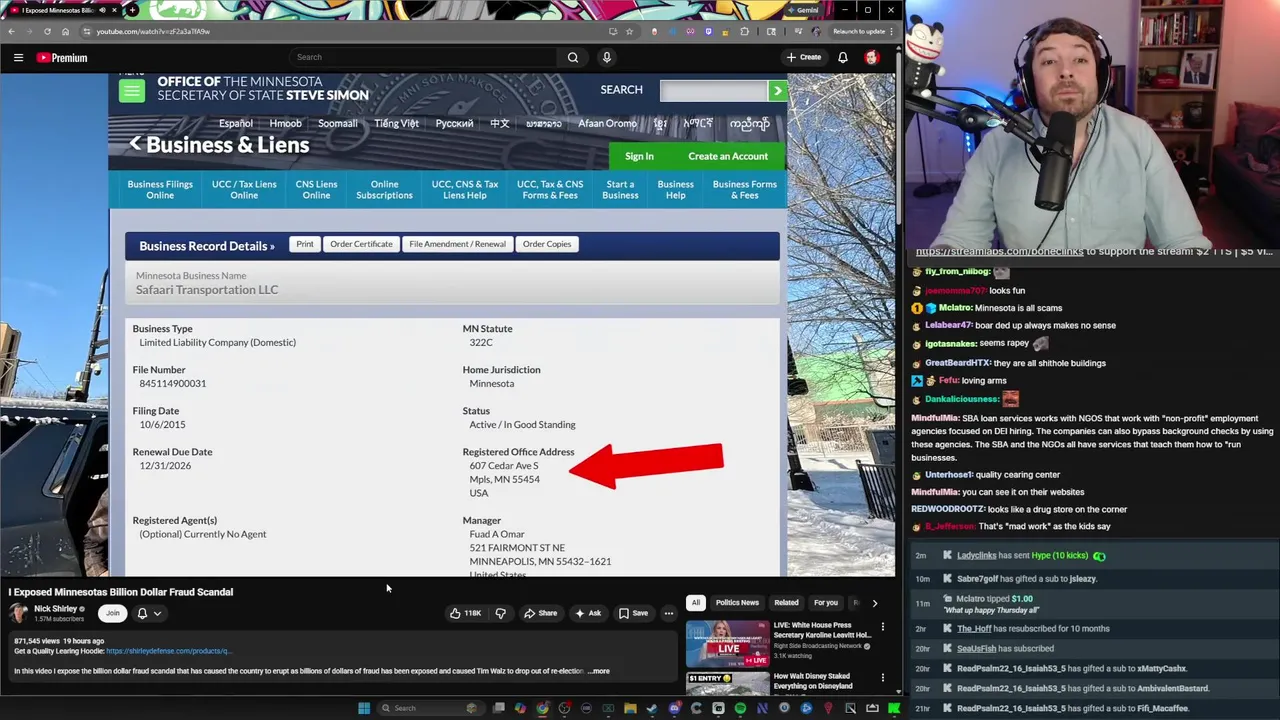Open Online Subscriptions menu item
1280x720 pixels.
click(384, 189)
